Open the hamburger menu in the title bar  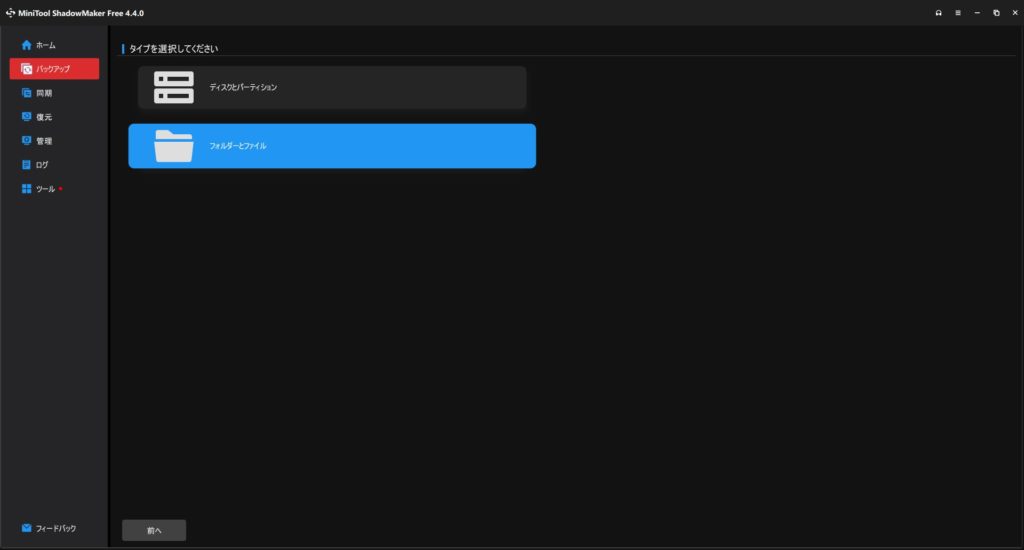tap(957, 13)
